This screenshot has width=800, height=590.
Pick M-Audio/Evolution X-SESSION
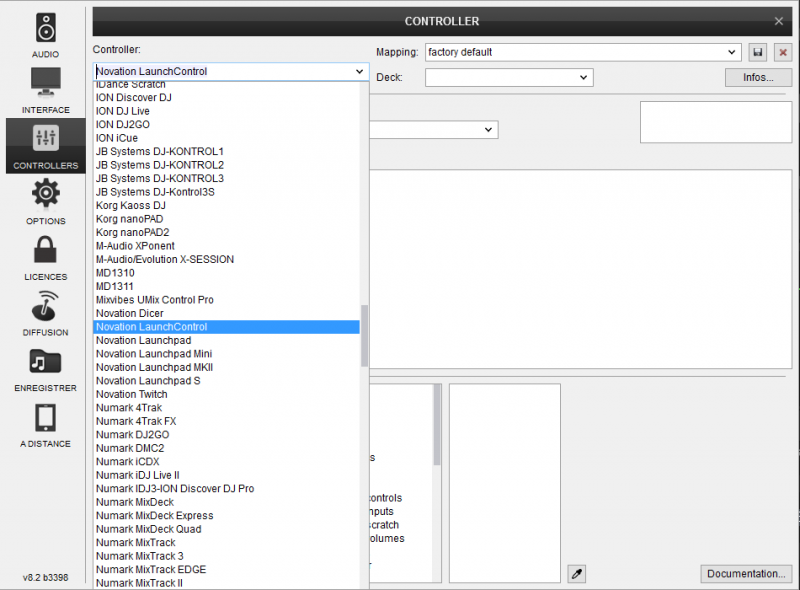point(227,259)
